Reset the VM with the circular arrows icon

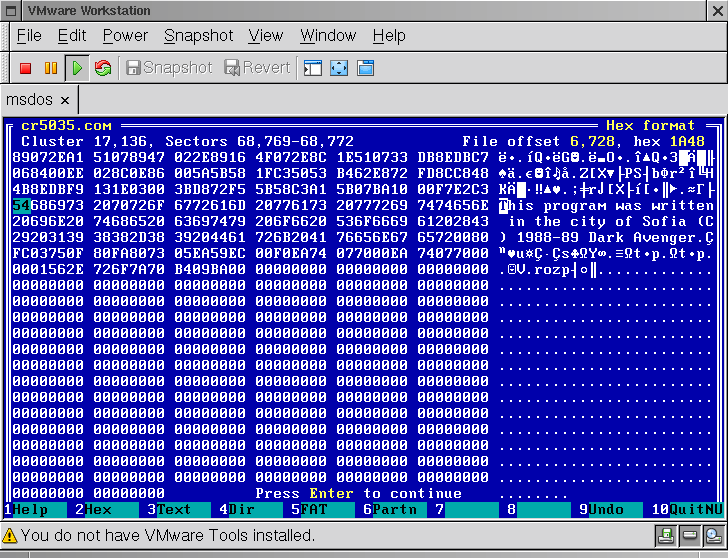point(103,68)
